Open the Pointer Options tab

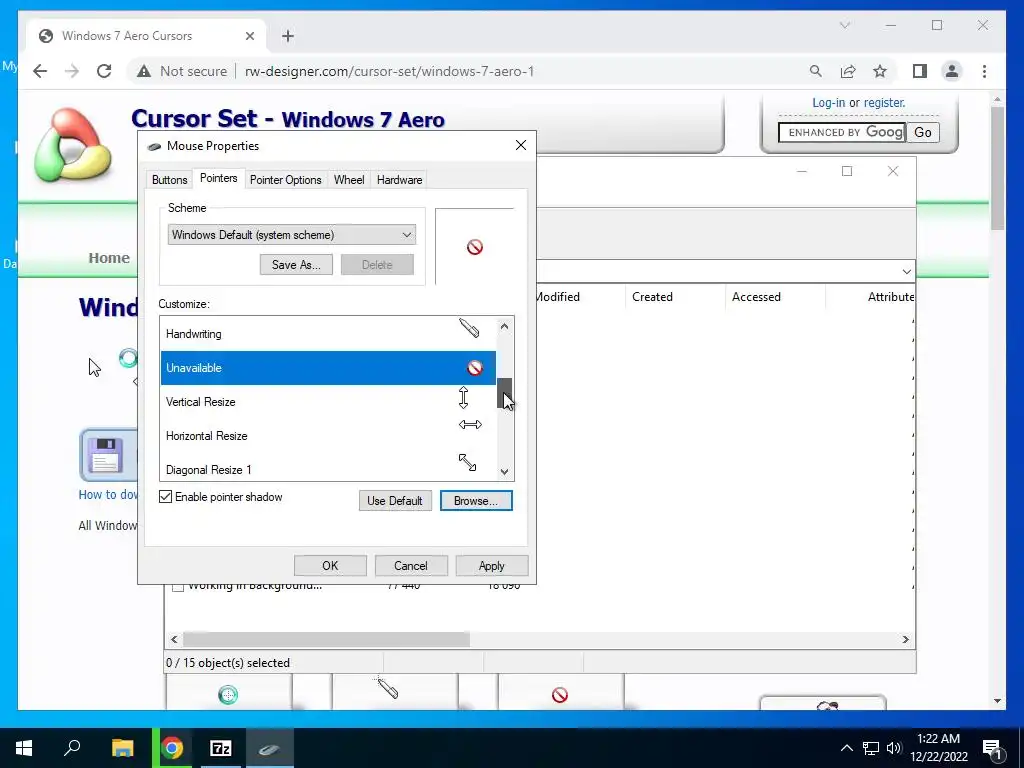tap(285, 180)
